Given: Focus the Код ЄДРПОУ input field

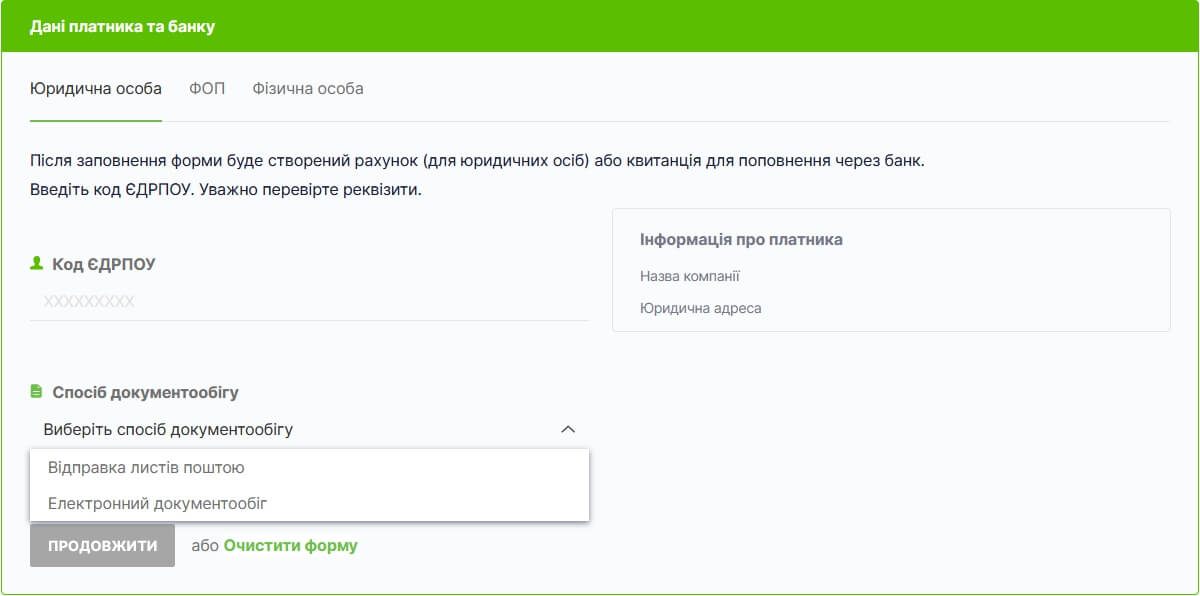Looking at the screenshot, I should click(x=310, y=301).
